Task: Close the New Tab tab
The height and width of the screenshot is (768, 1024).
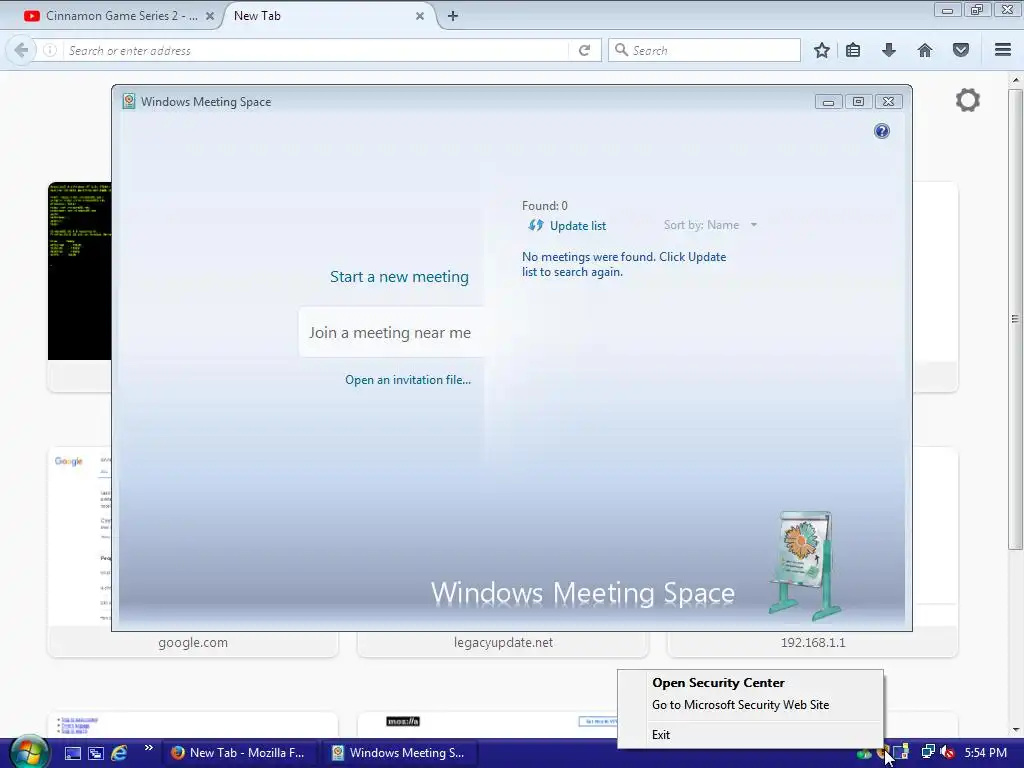Action: (420, 16)
